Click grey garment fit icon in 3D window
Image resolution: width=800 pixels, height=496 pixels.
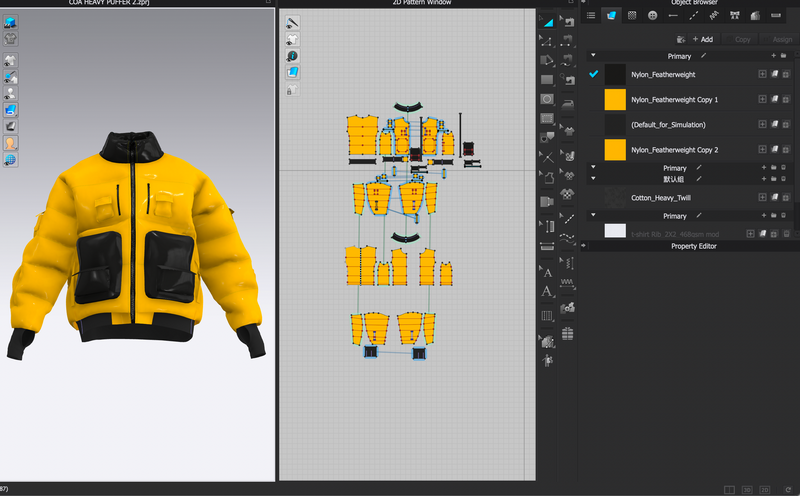10,39
